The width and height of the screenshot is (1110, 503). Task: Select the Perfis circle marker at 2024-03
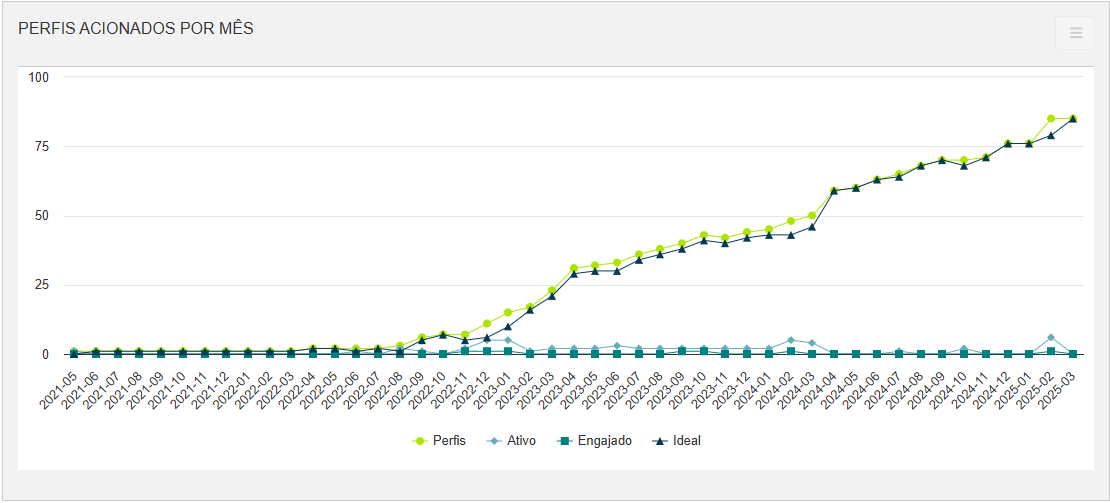813,216
